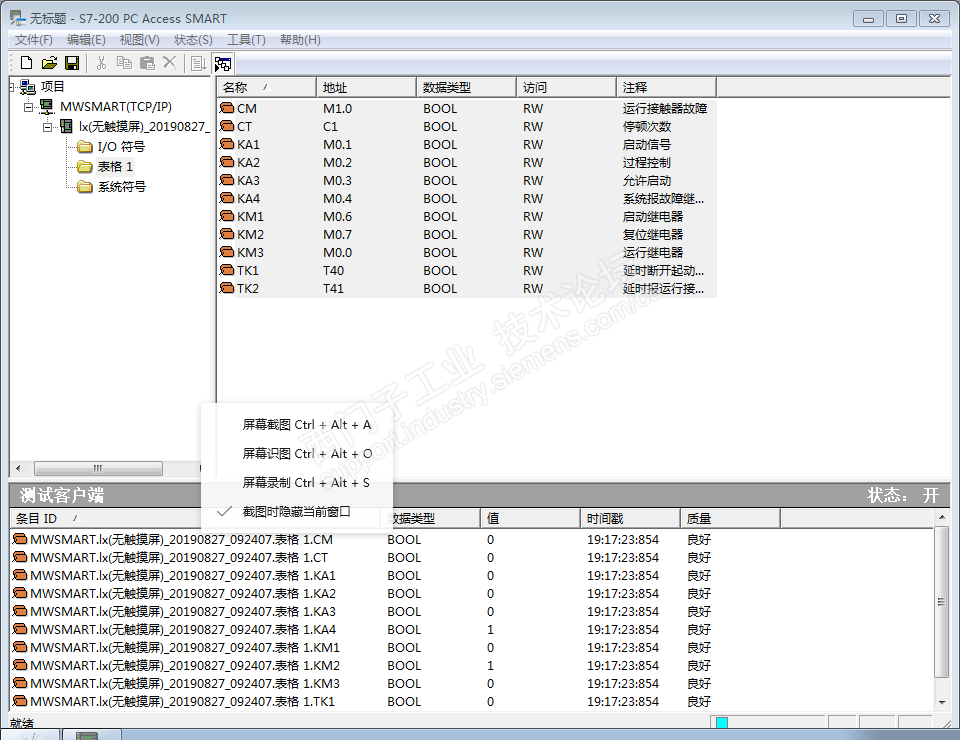The height and width of the screenshot is (740, 960).
Task: Click the 值 column header
Action: pos(530,518)
